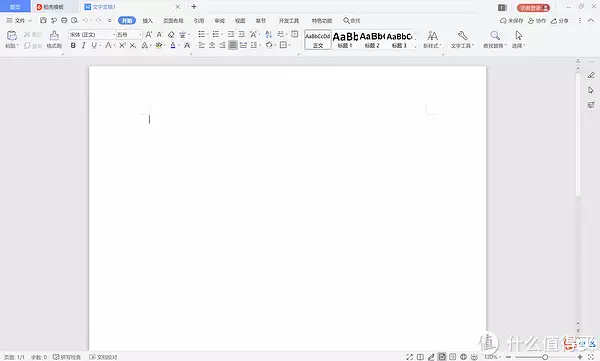This screenshot has width=600, height=361.
Task: Click the 分享 share button
Action: coord(560,21)
